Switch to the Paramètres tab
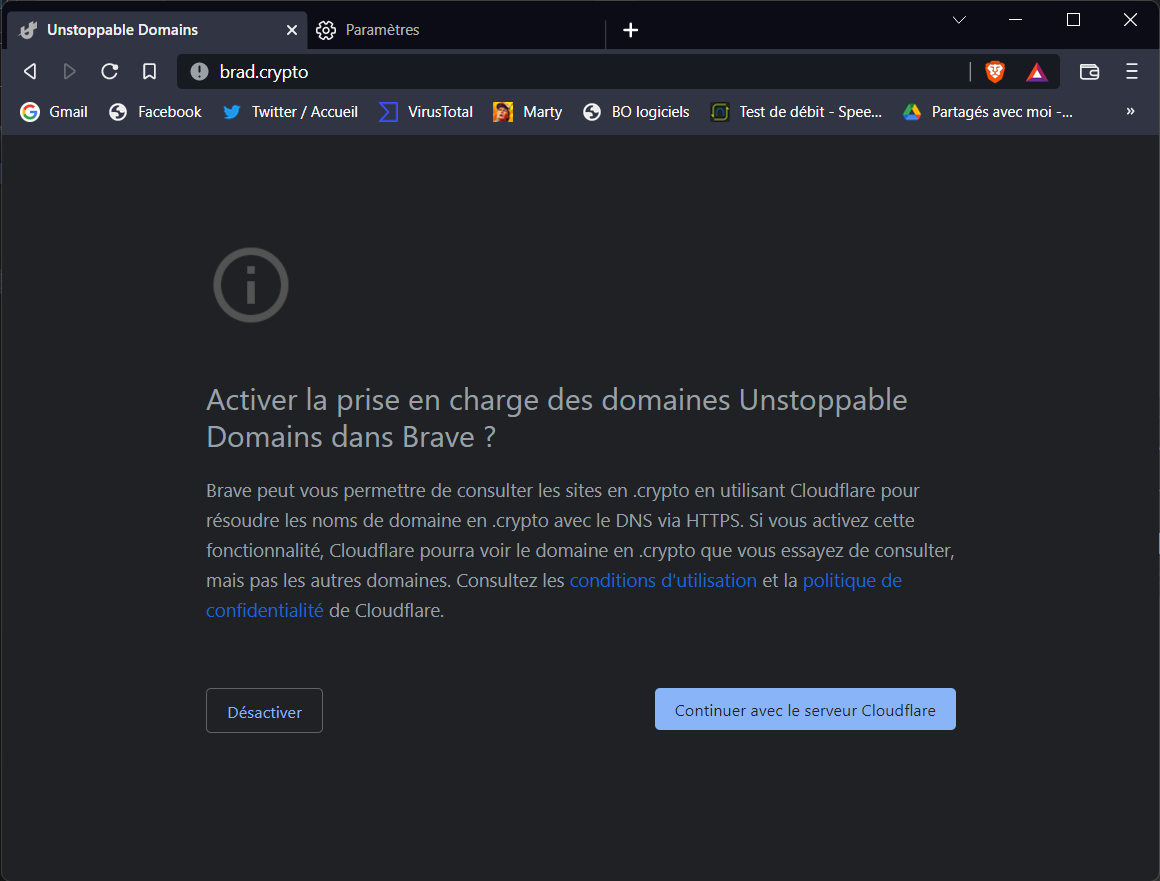 [455, 30]
